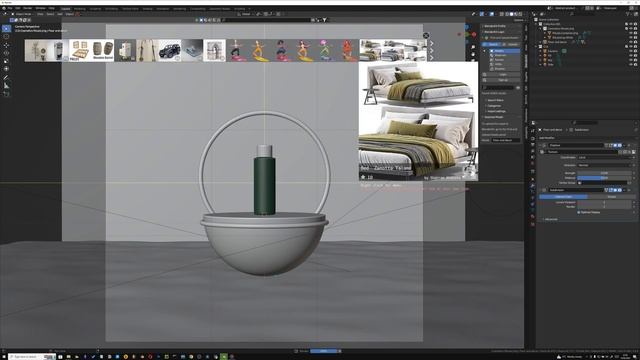Select the Rotate tool
The width and height of the screenshot is (640, 360).
[7, 53]
